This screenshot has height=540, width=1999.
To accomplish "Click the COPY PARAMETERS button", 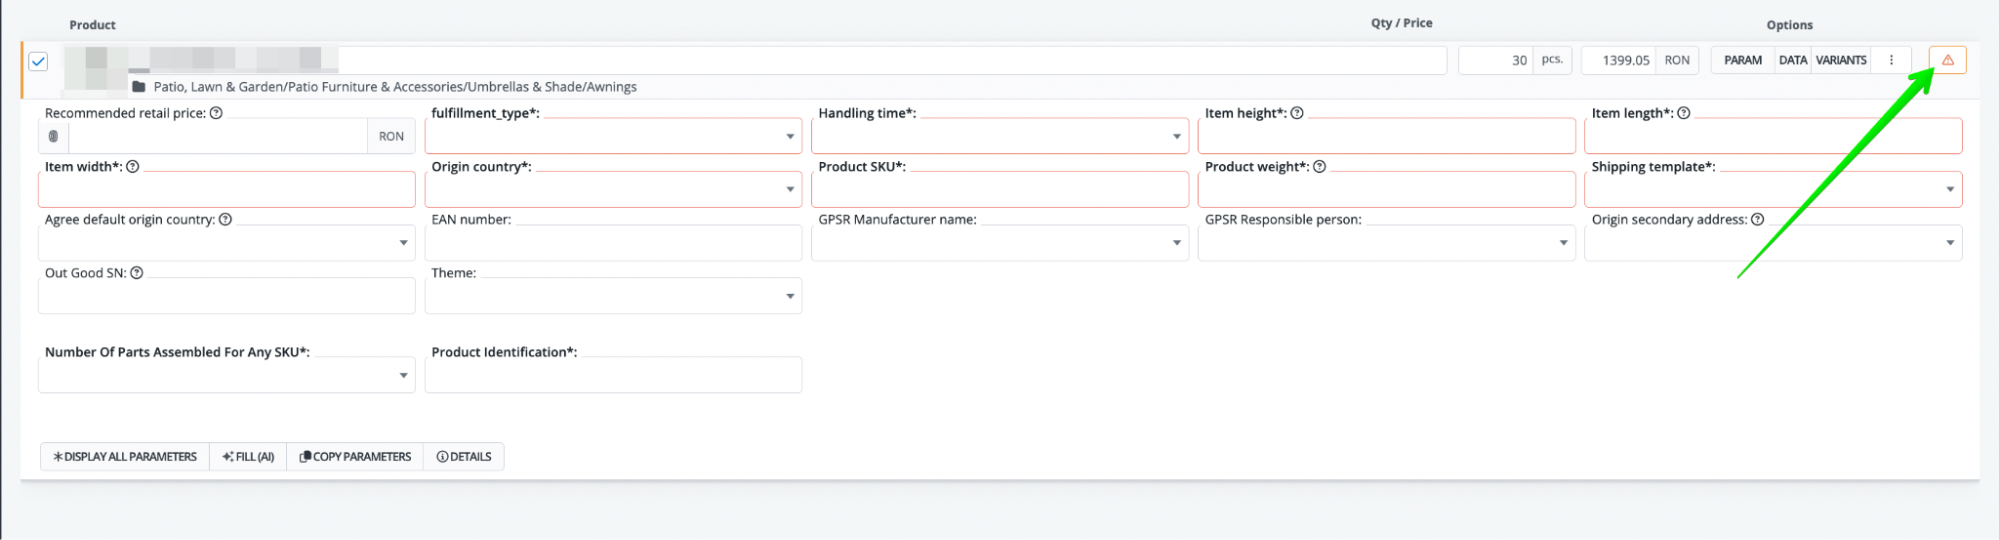I will (x=355, y=456).
